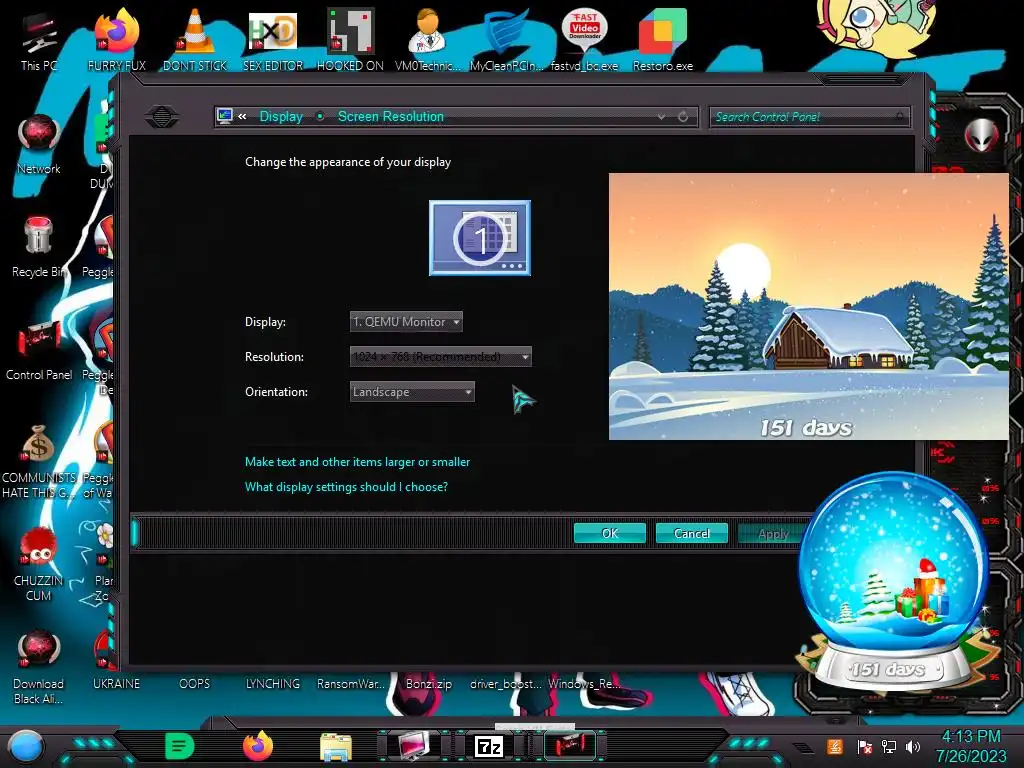Switch to 7-Zip taskbar button
The image size is (1024, 768).
coord(489,746)
